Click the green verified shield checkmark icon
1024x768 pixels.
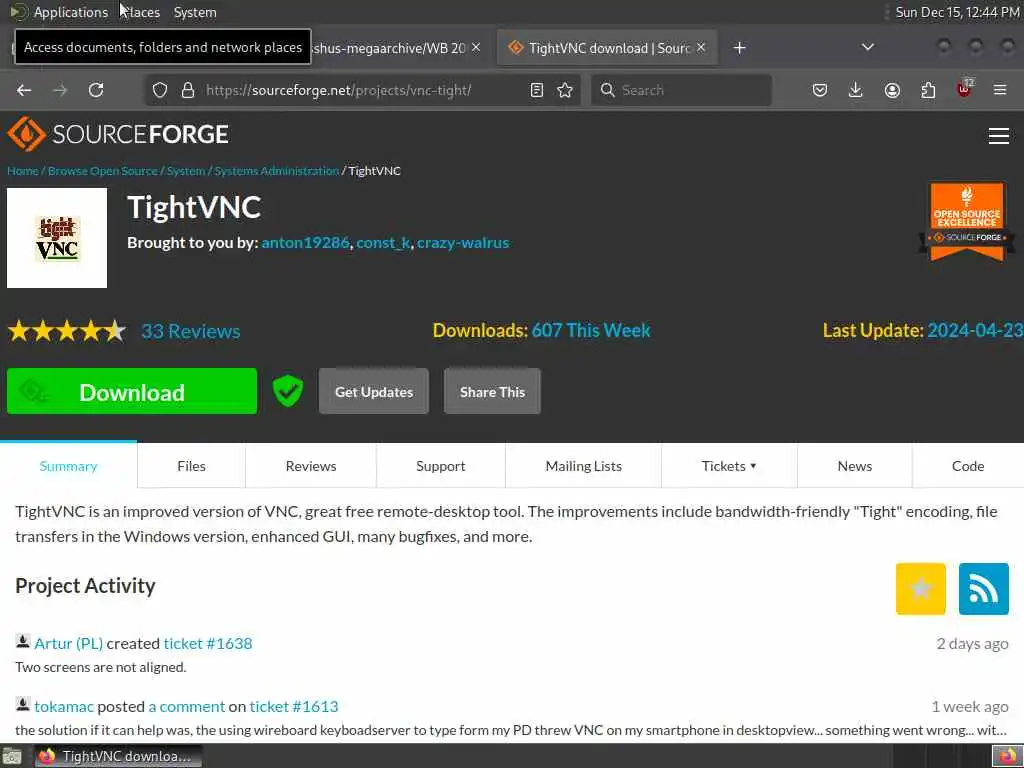[287, 391]
